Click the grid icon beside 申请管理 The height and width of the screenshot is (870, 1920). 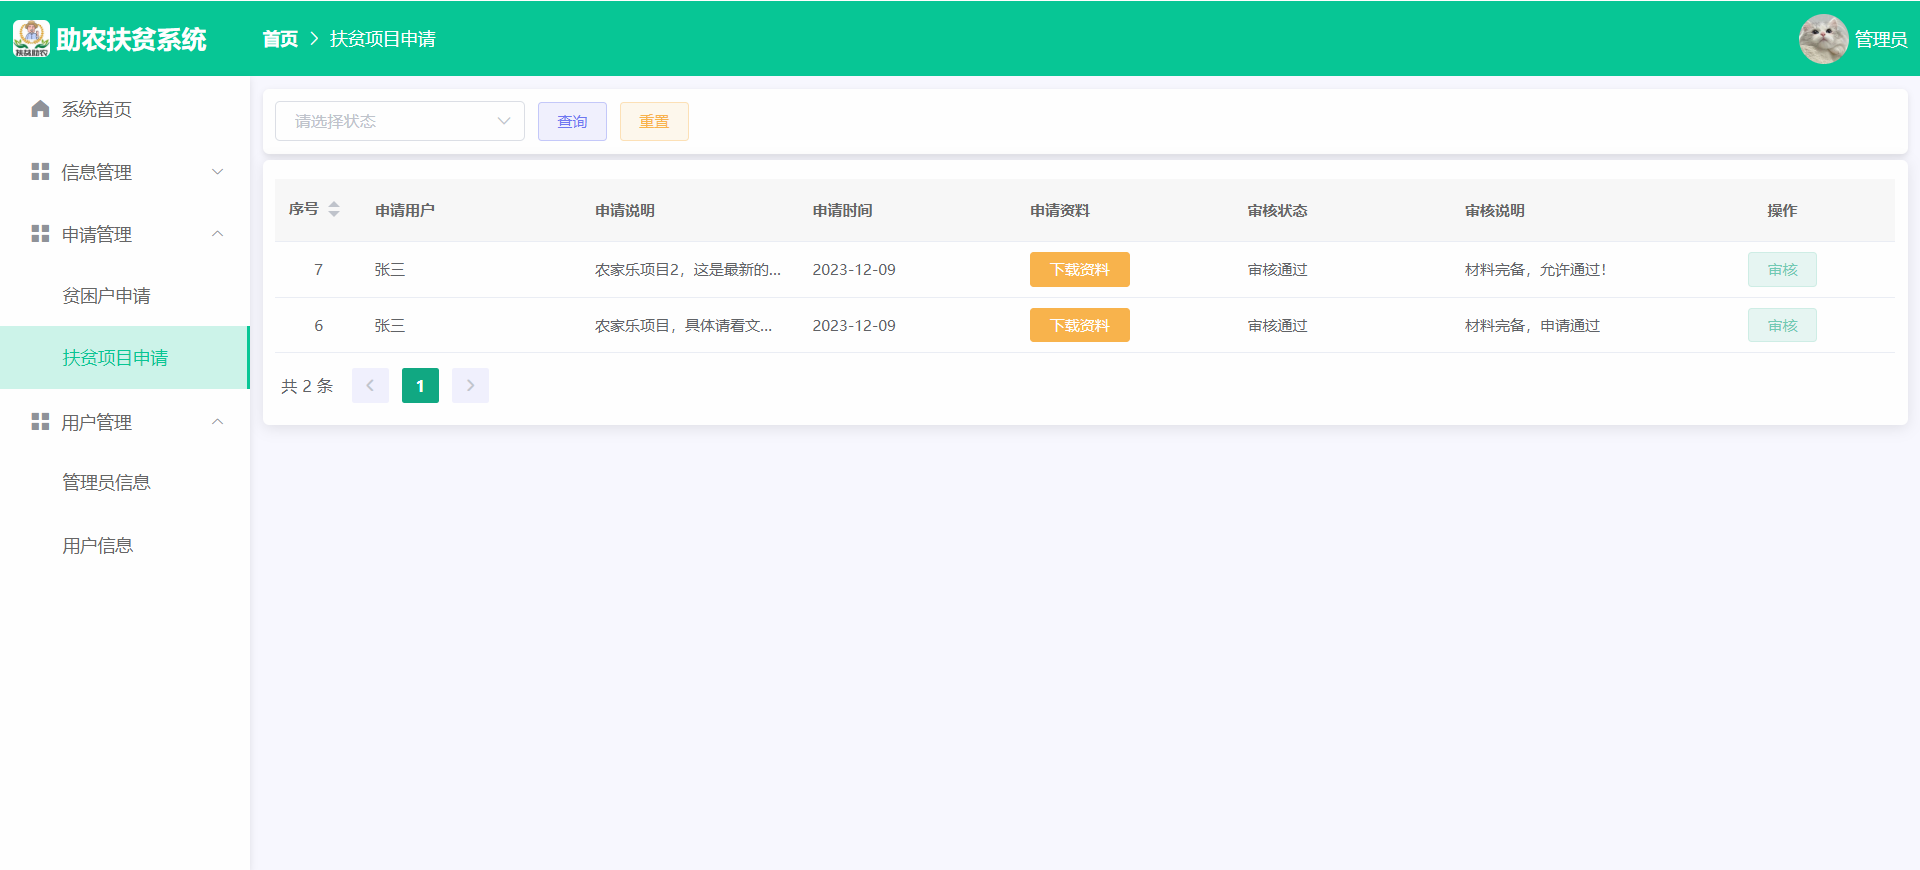coord(40,234)
